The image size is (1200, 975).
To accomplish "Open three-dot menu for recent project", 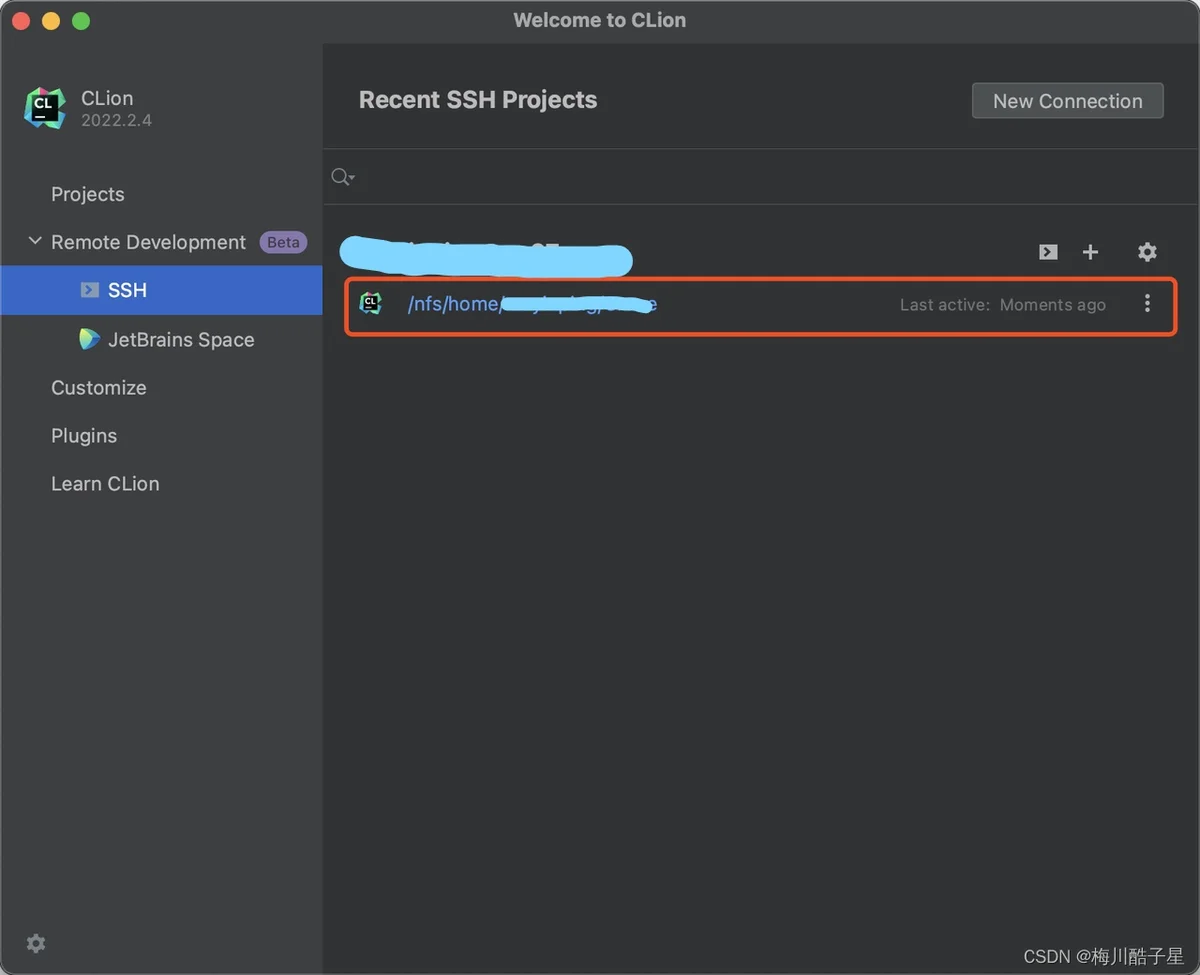I will 1147,304.
